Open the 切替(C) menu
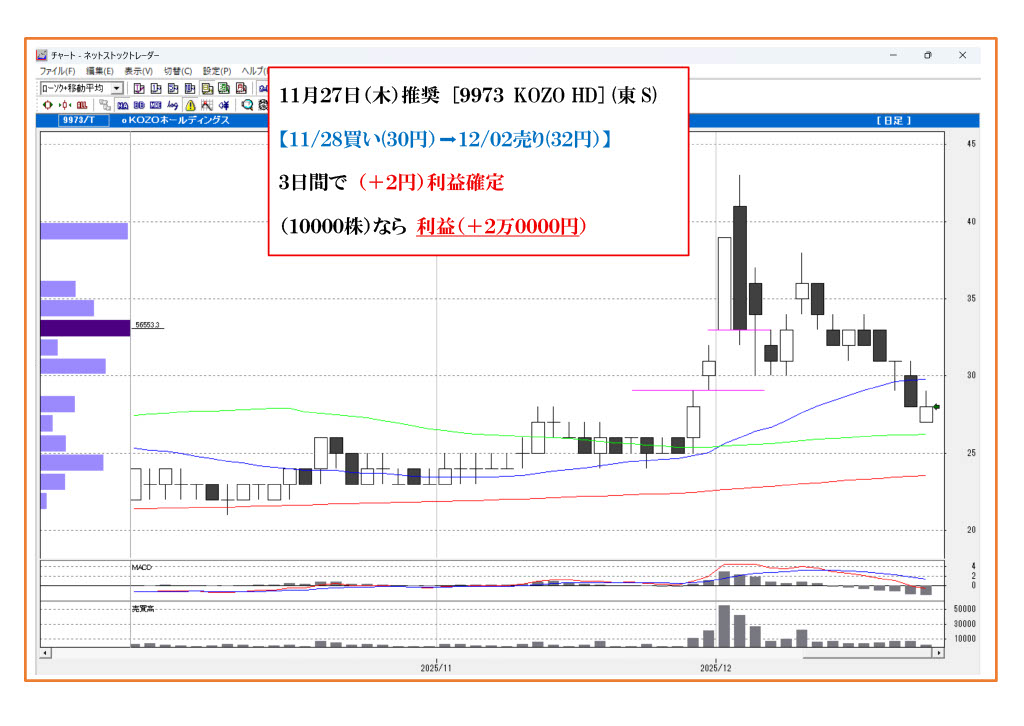The height and width of the screenshot is (726, 1024). click(x=177, y=72)
